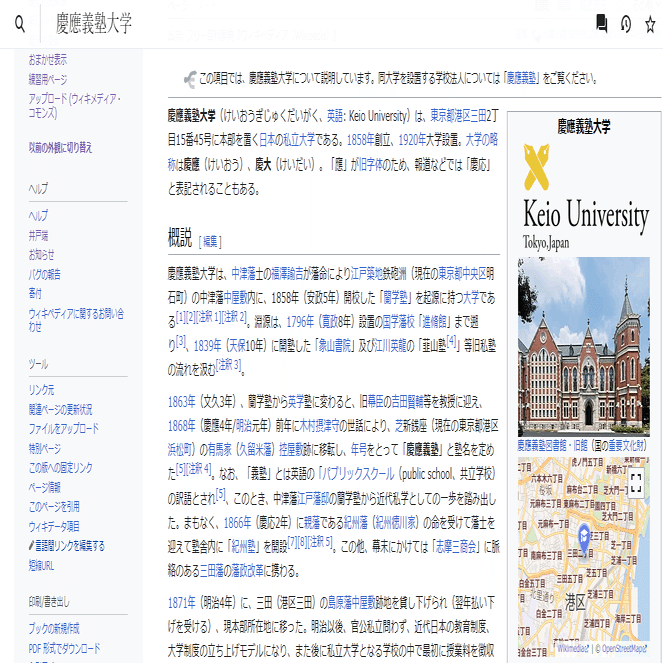Open 特別ページ link
This screenshot has width=663, height=663.
pos(44,448)
